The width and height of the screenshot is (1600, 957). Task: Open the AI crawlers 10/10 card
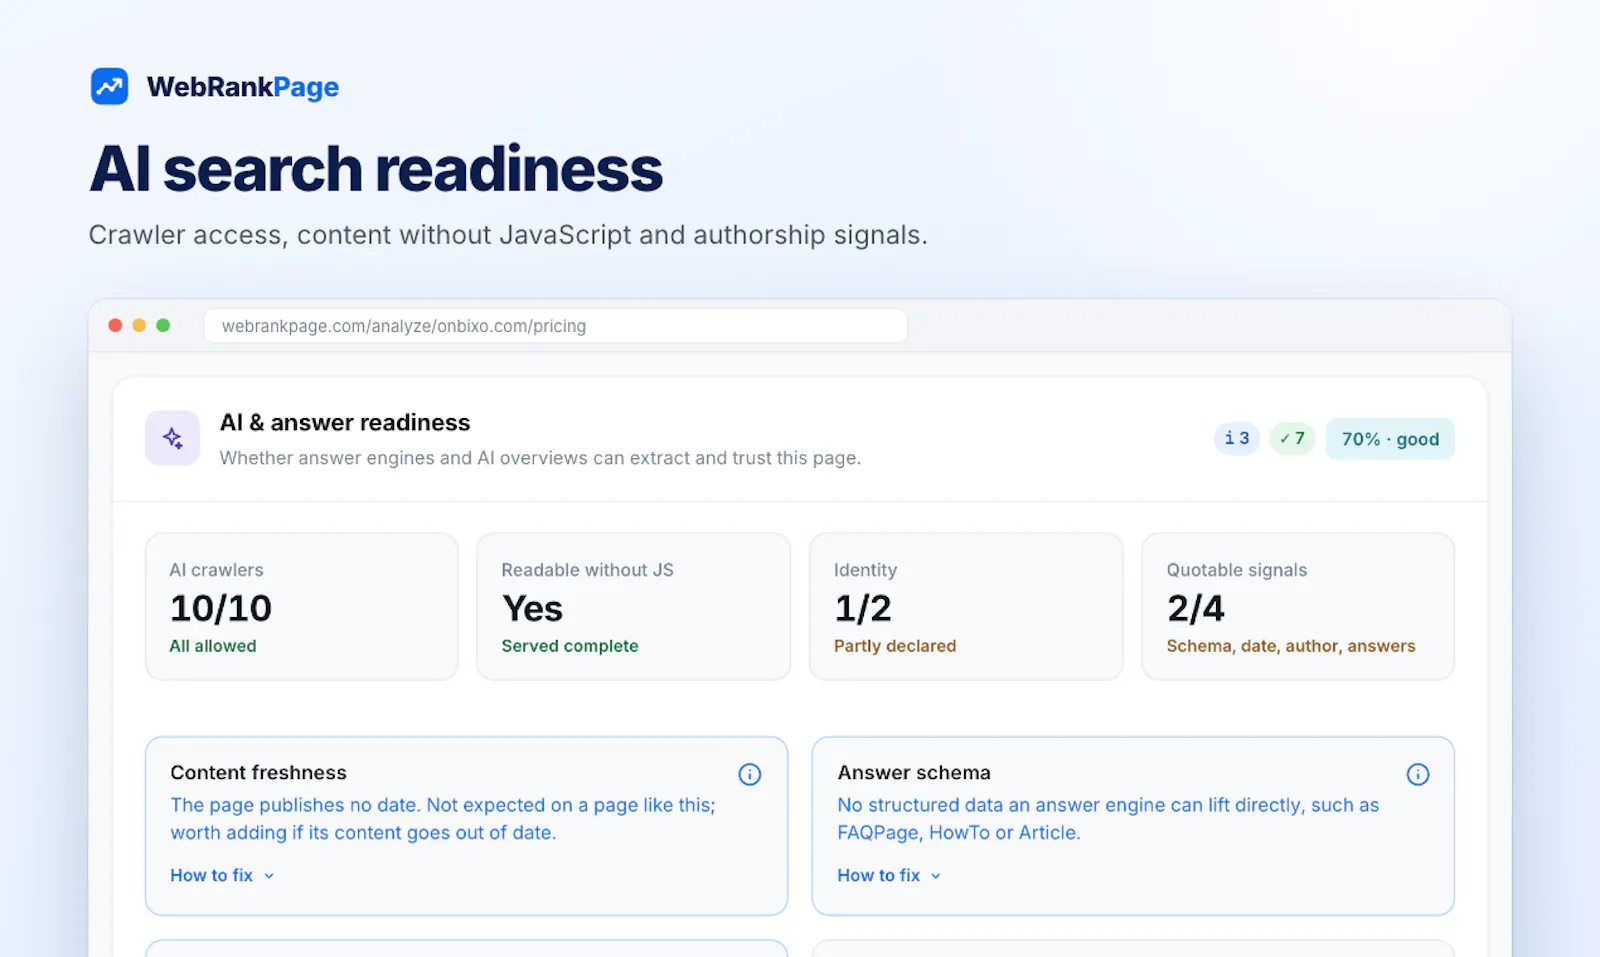[302, 606]
